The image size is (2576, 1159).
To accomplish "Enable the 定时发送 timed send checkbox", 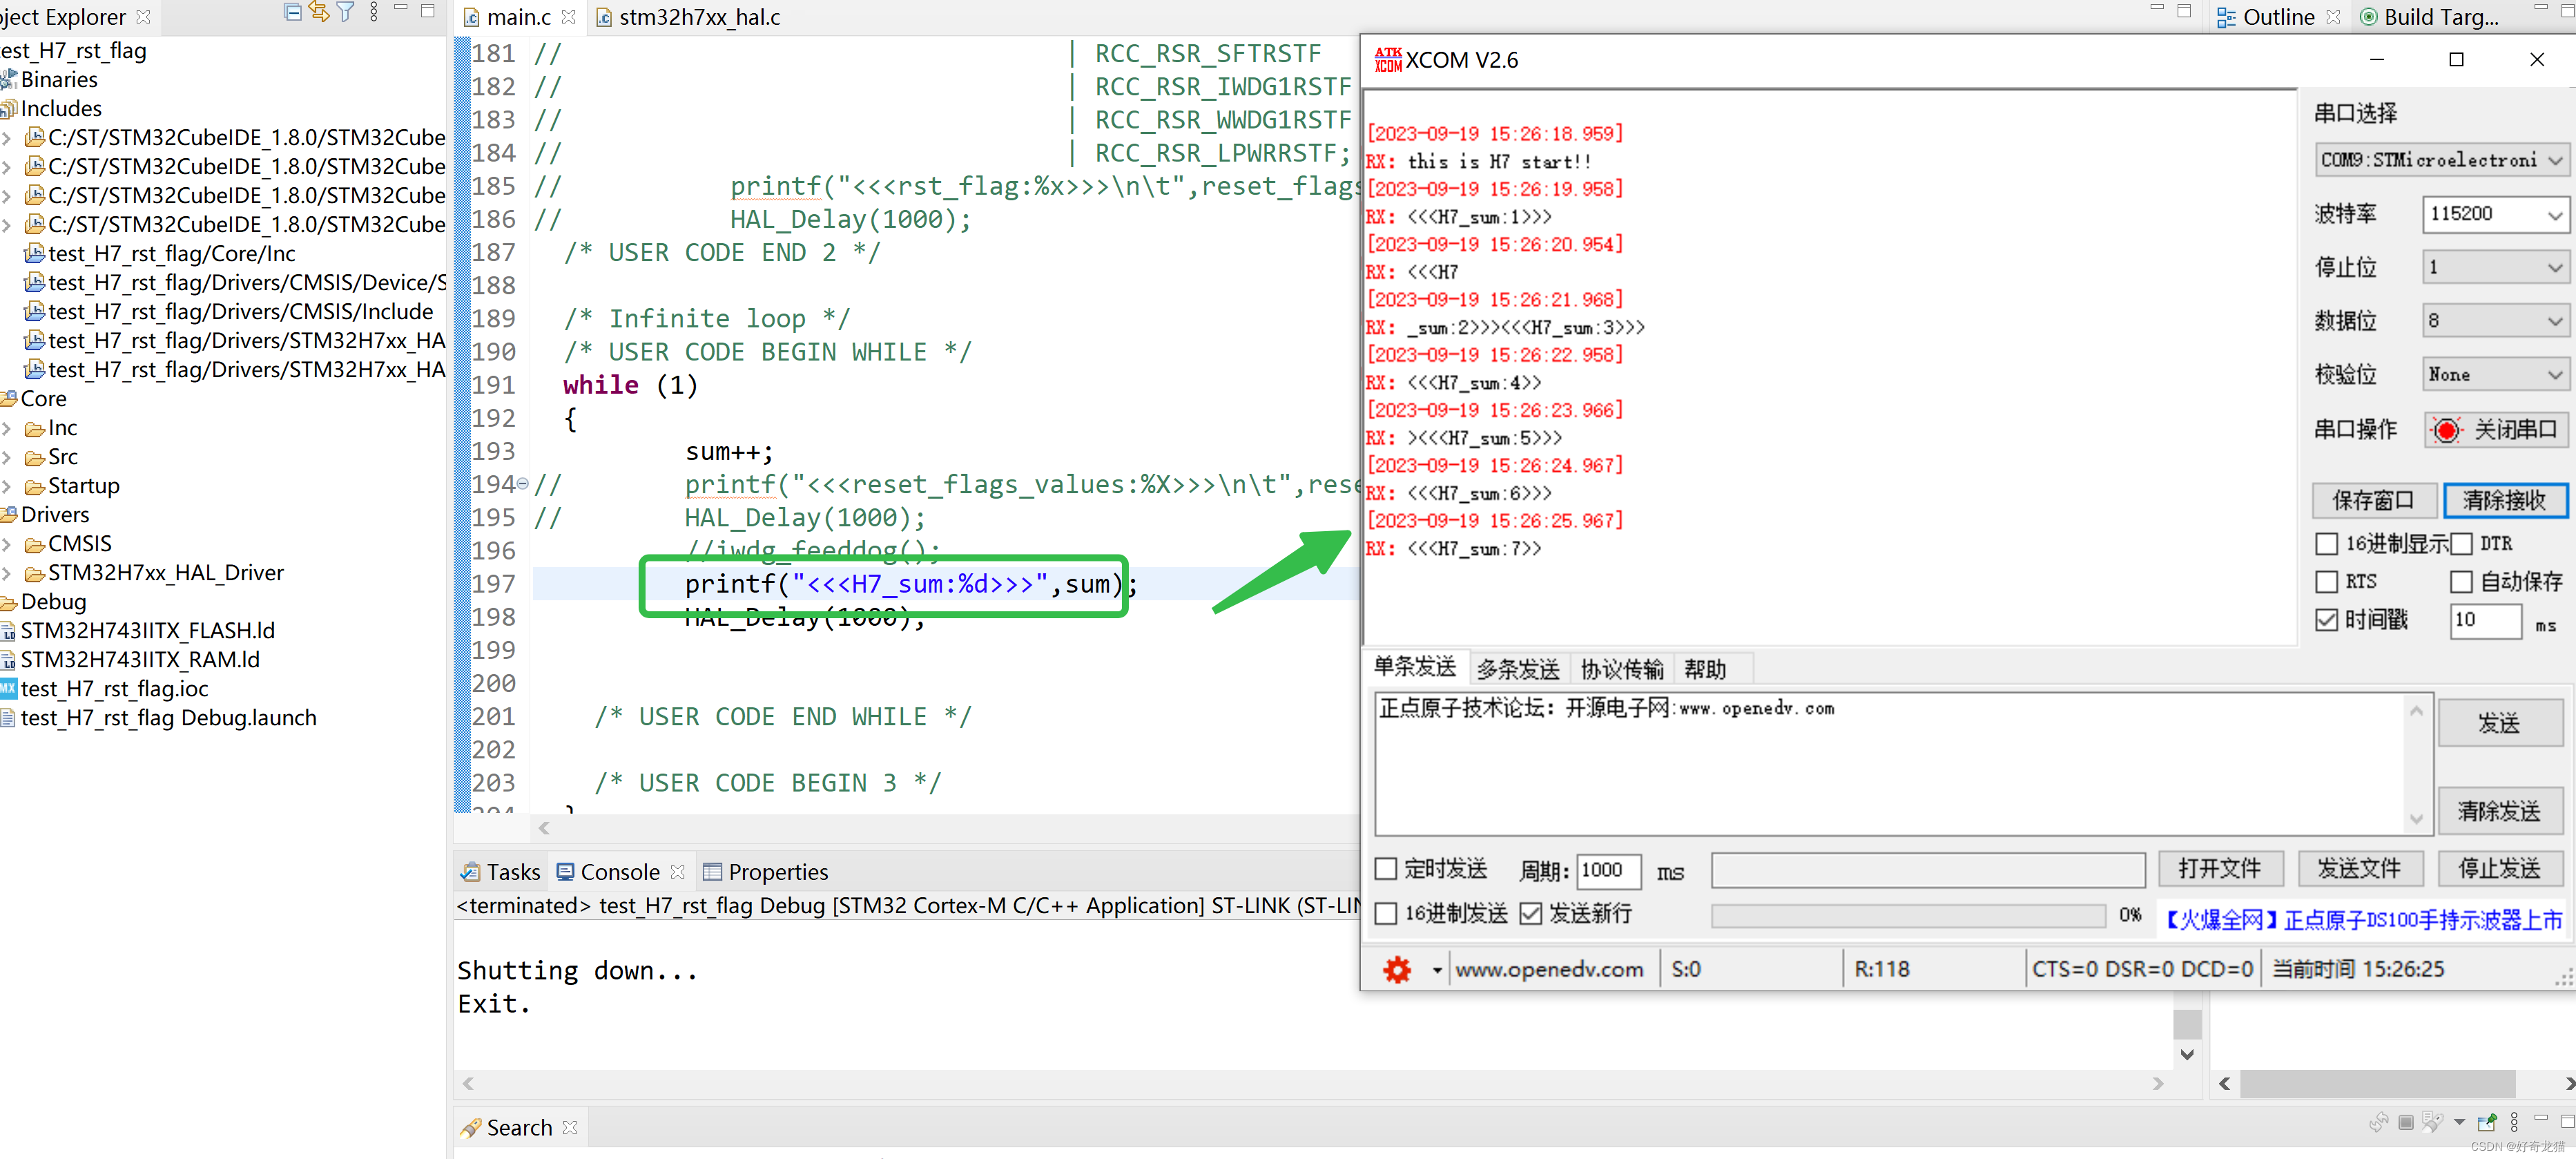I will (1386, 869).
